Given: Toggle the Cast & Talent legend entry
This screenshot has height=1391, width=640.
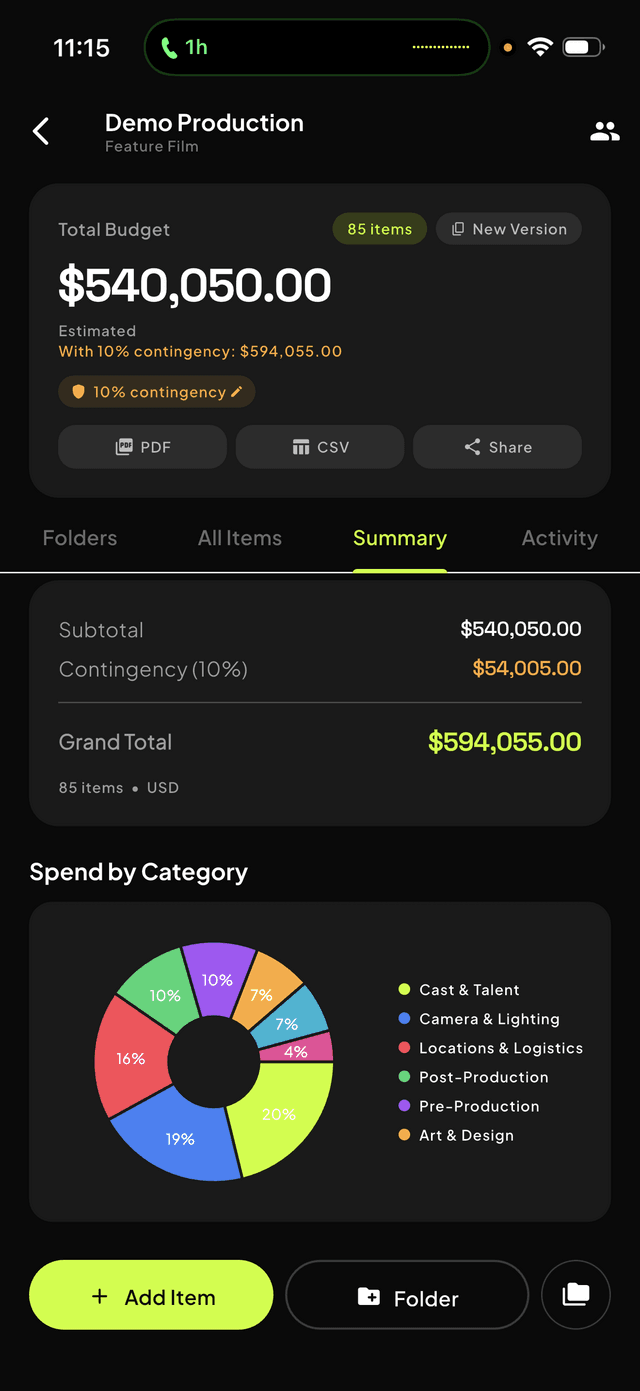Looking at the screenshot, I should click(x=459, y=989).
